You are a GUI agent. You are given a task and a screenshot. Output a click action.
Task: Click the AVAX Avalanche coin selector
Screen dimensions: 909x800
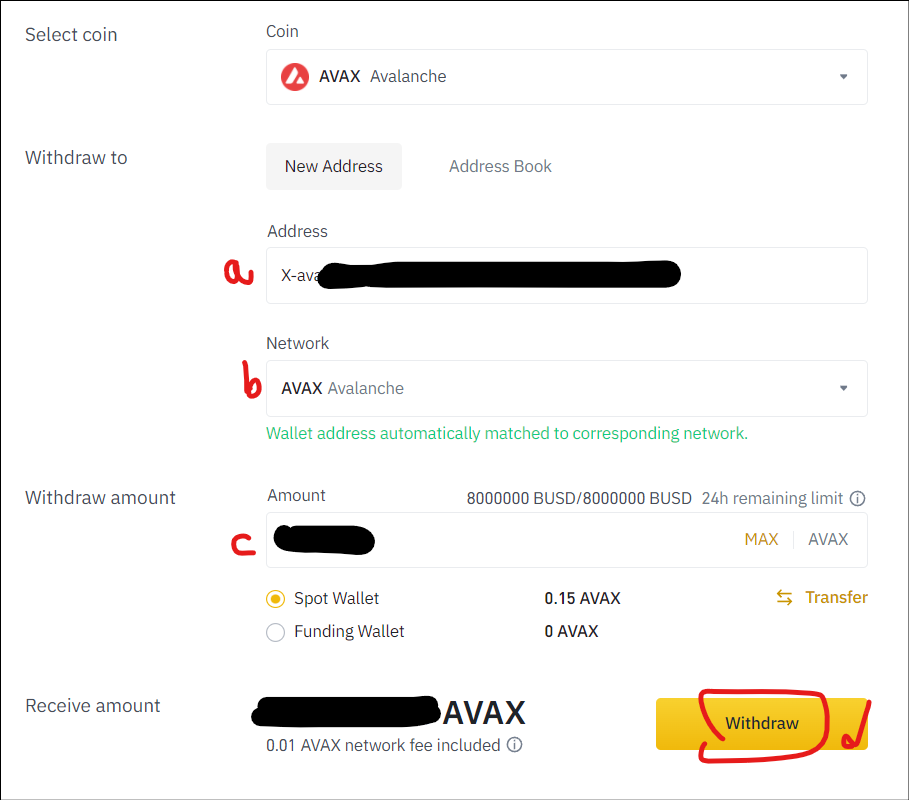[x=566, y=77]
